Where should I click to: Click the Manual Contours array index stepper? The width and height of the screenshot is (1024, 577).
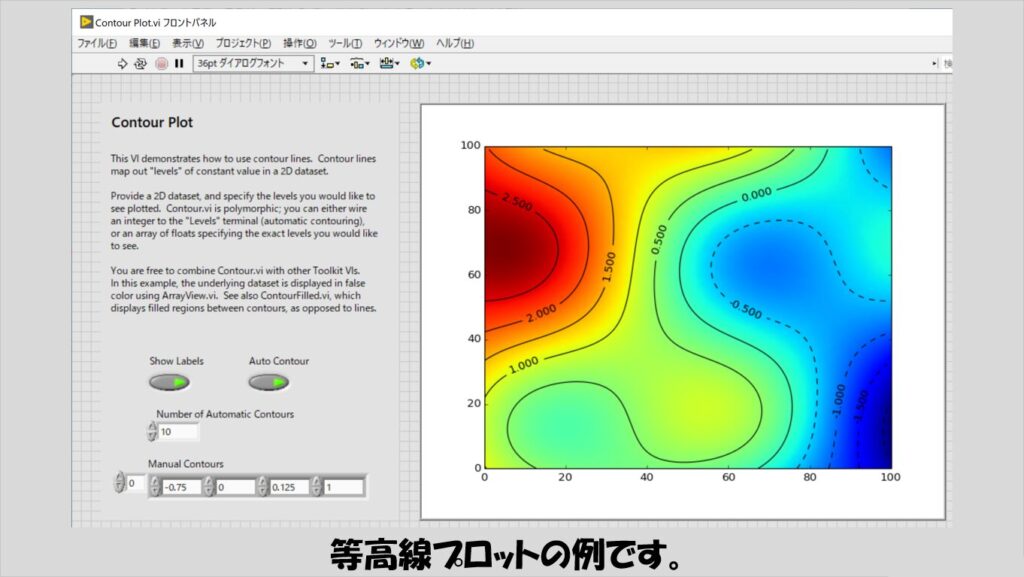tap(120, 484)
